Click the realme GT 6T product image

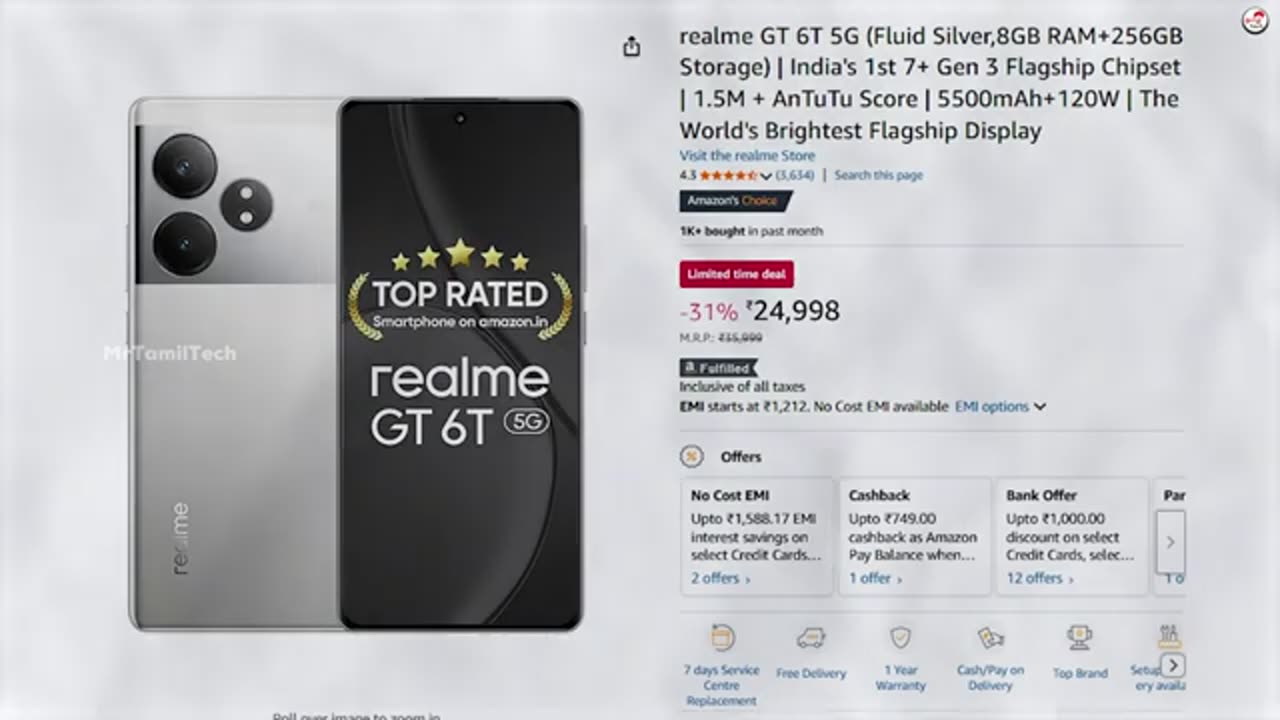pos(356,365)
